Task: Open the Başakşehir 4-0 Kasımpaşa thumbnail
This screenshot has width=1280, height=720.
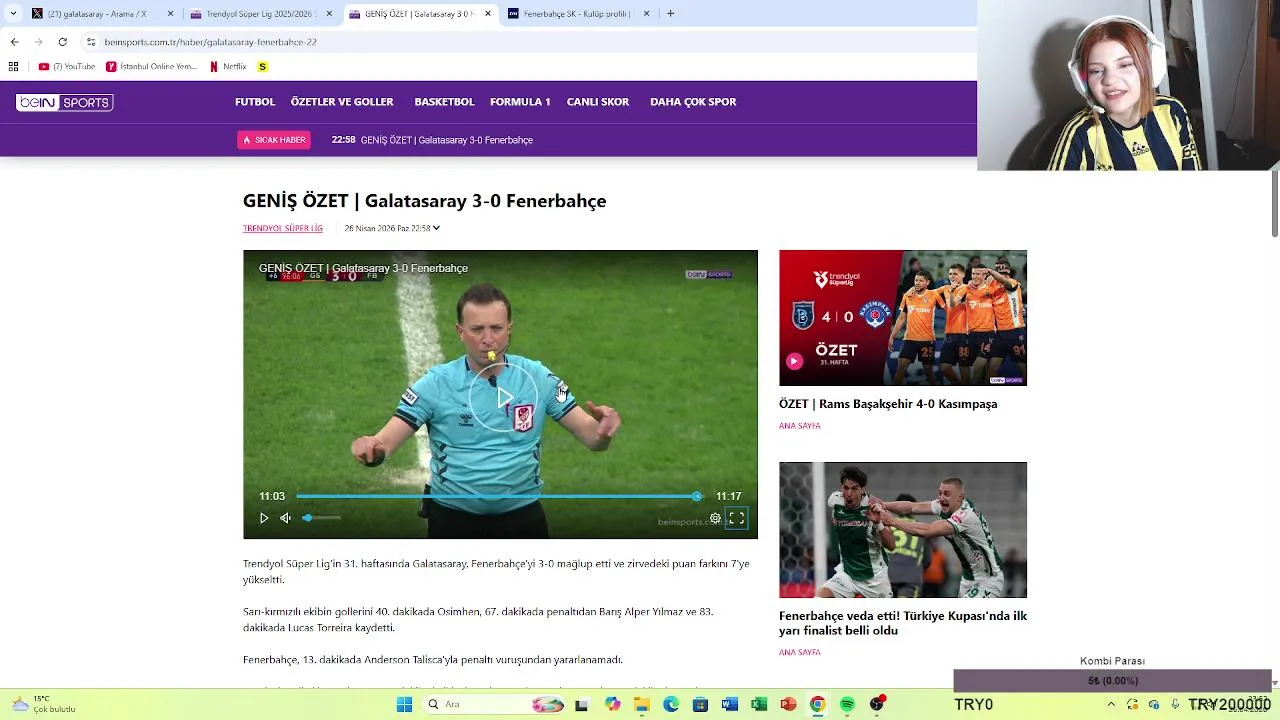Action: 903,318
